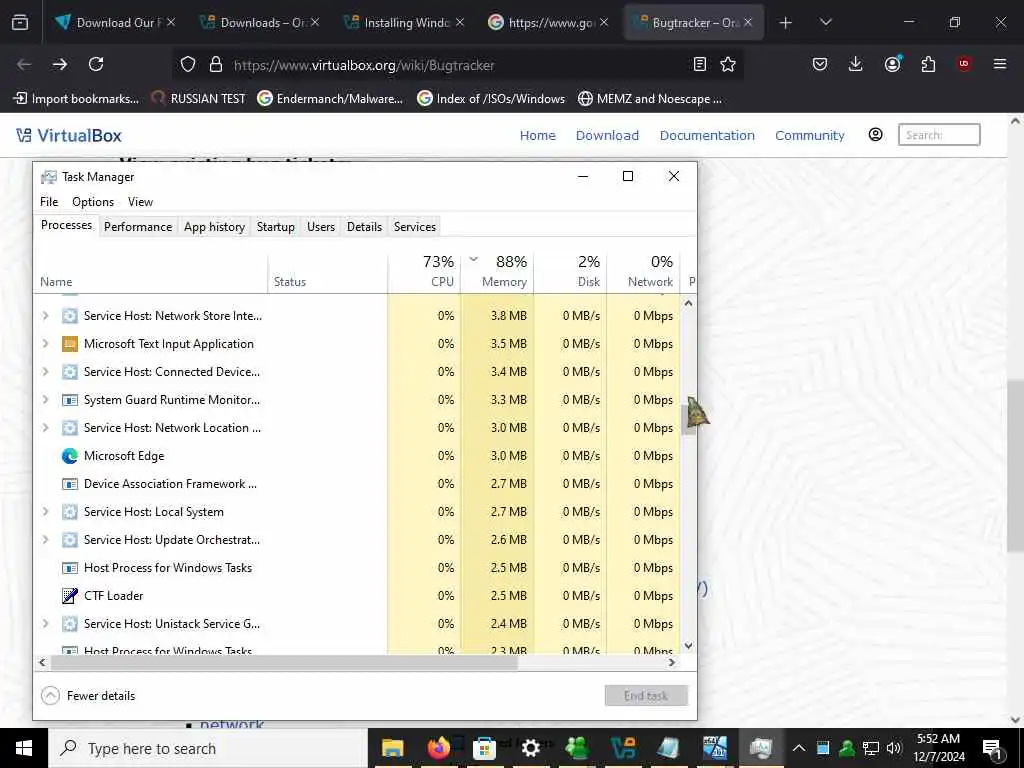Open the Download link on VirtualBox site
The width and height of the screenshot is (1024, 768).
pyautogui.click(x=607, y=135)
